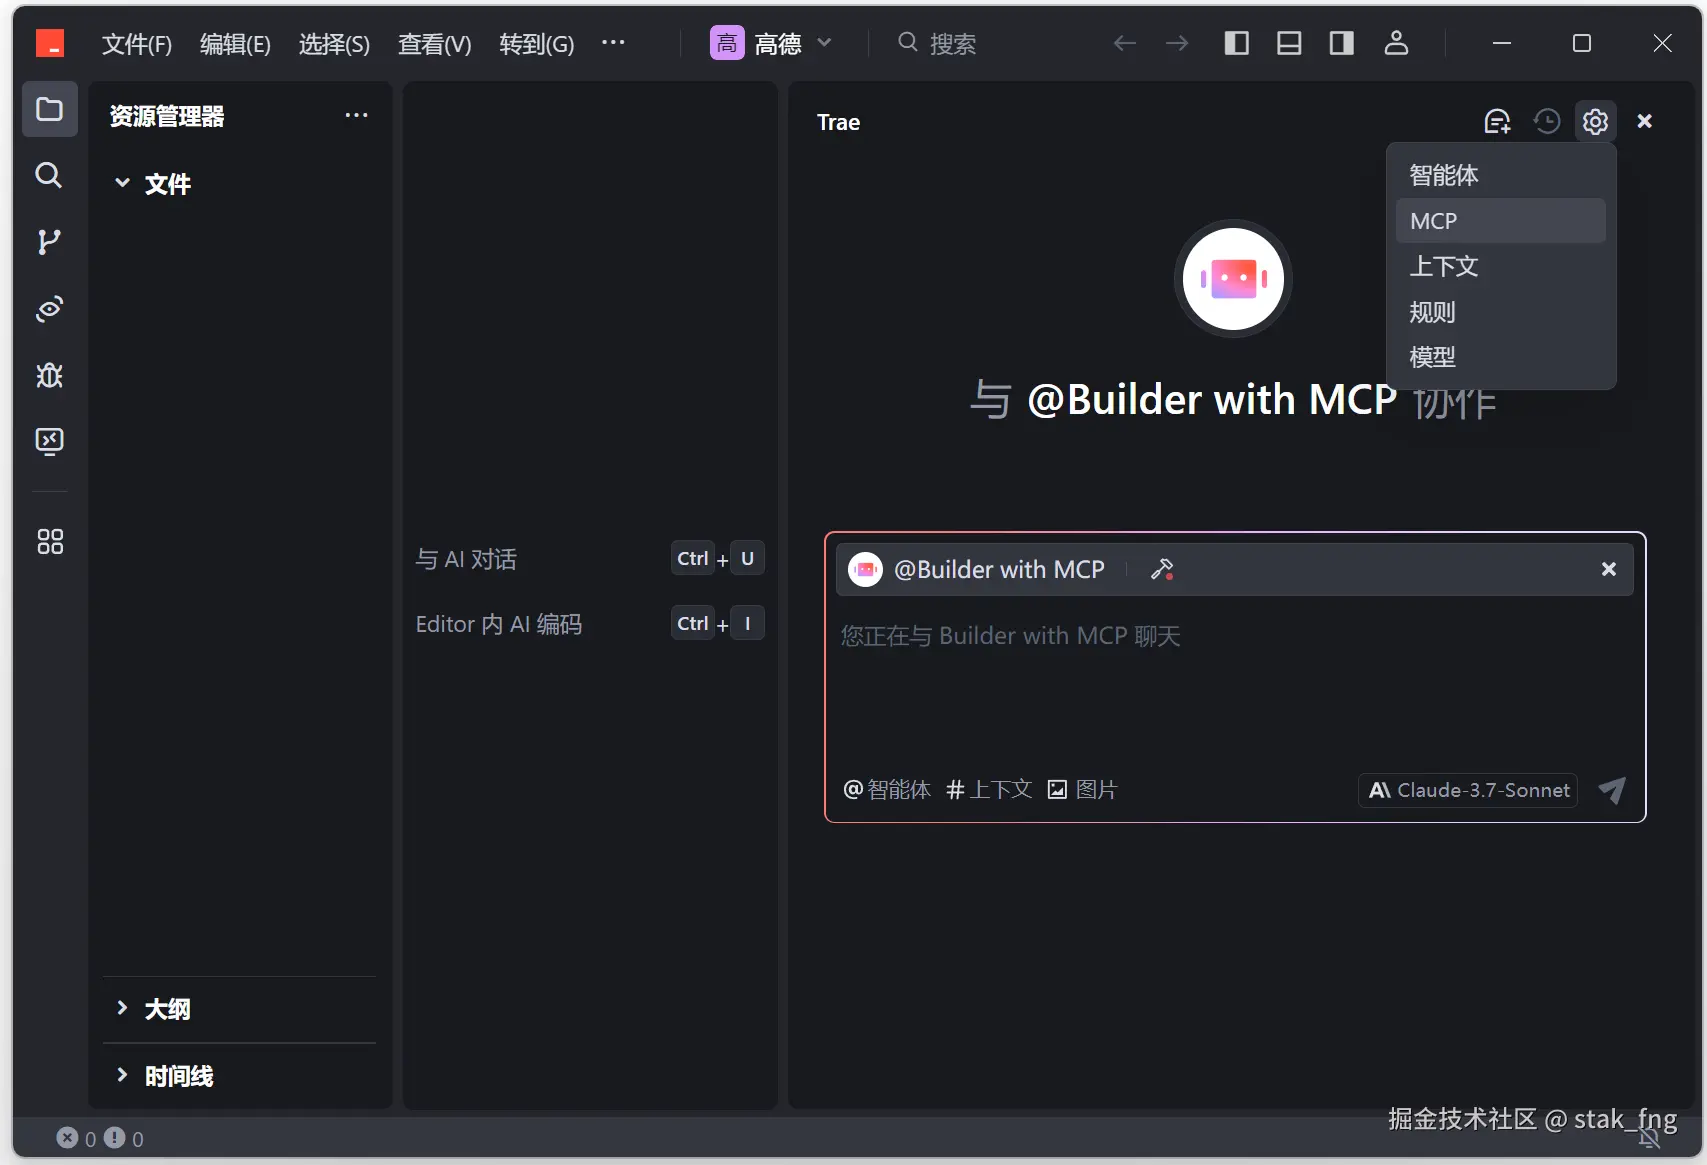The width and height of the screenshot is (1707, 1165).
Task: Select 模型 in settings dropdown
Action: [x=1500, y=357]
